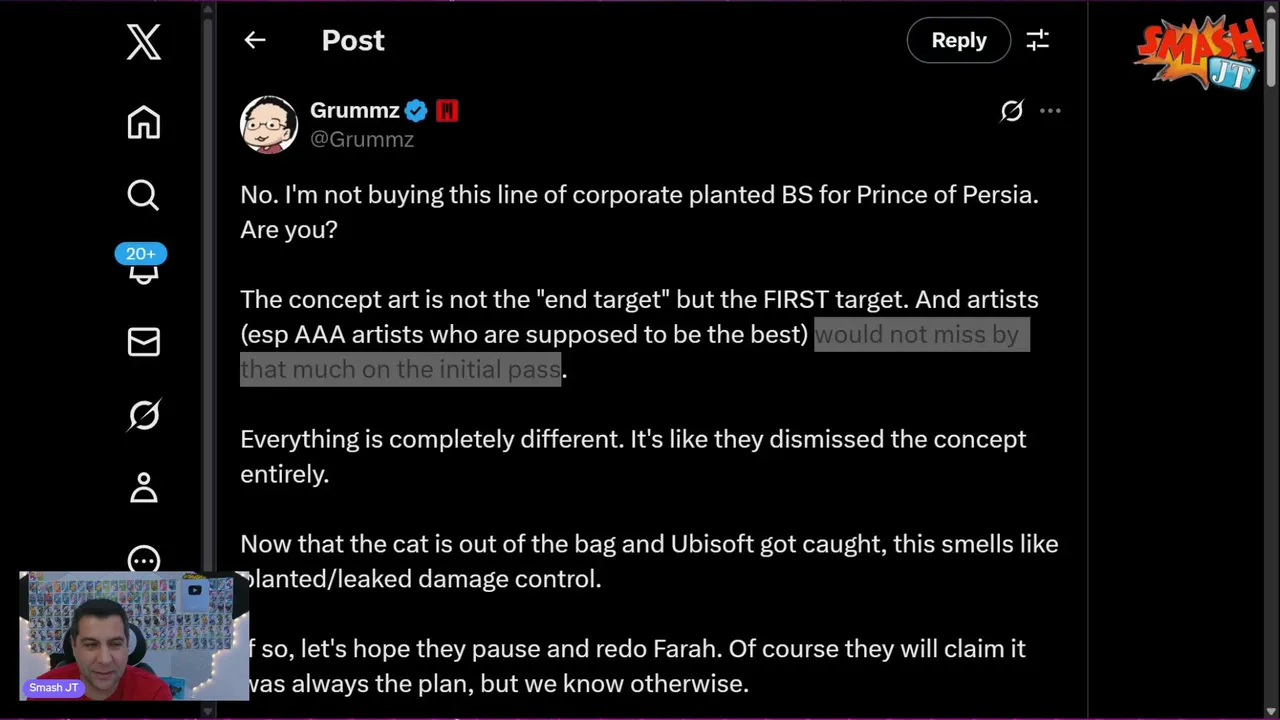
Task: Click the Smash JT webcam overlay
Action: 133,635
